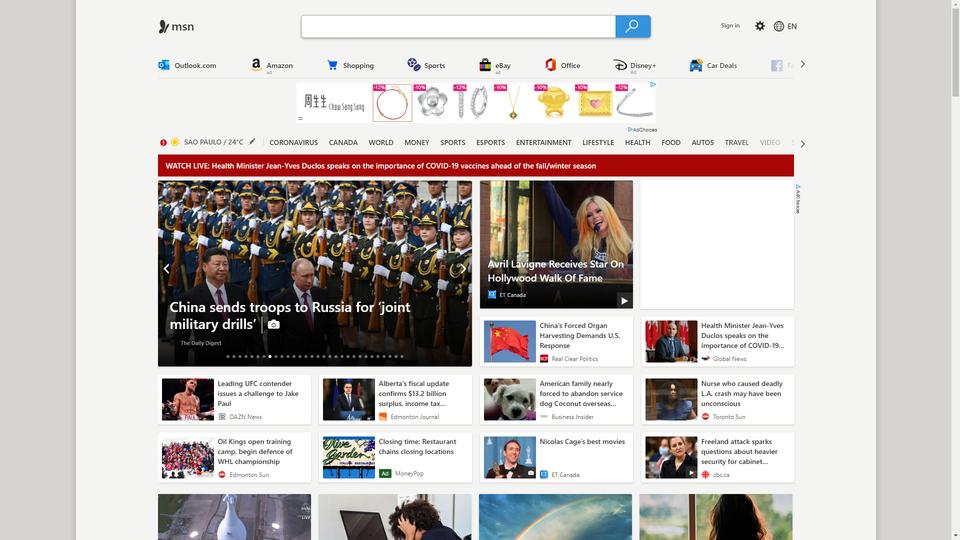The image size is (960, 540).
Task: Open Avril Lavigne Walk Of Fame story
Action: coord(555,271)
